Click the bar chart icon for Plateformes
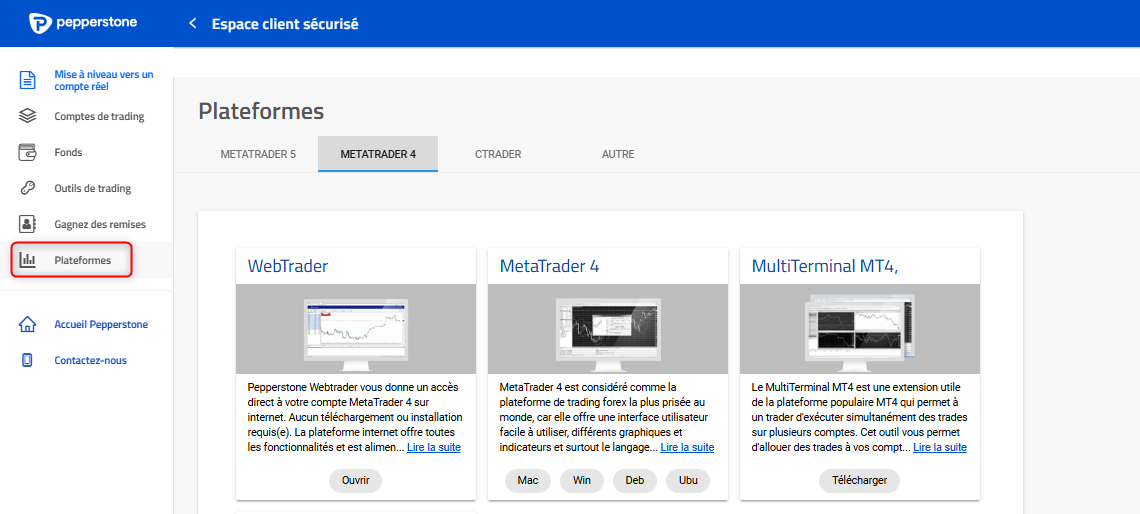The height and width of the screenshot is (514, 1140). pyautogui.click(x=27, y=260)
